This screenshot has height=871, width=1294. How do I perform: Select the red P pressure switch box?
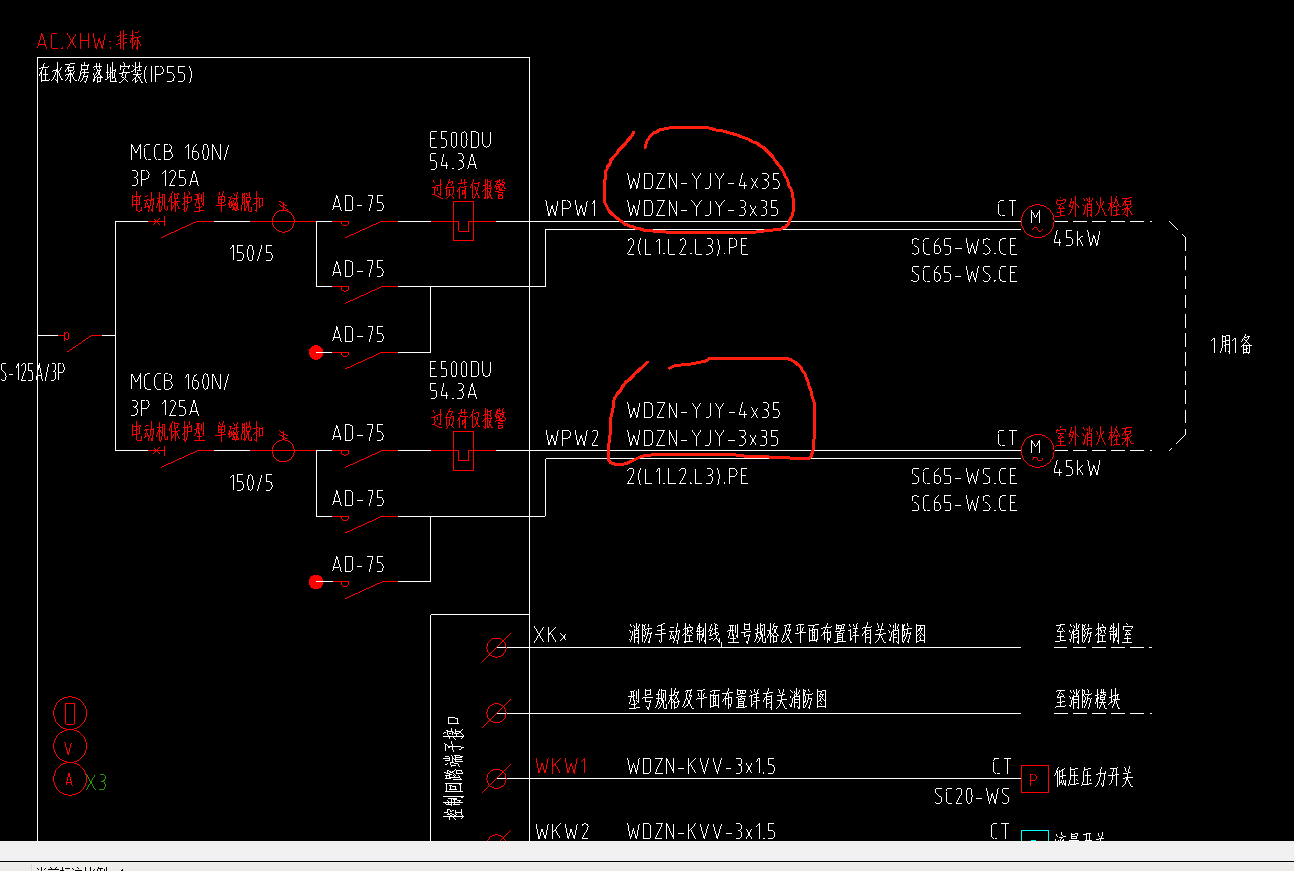tap(1034, 778)
